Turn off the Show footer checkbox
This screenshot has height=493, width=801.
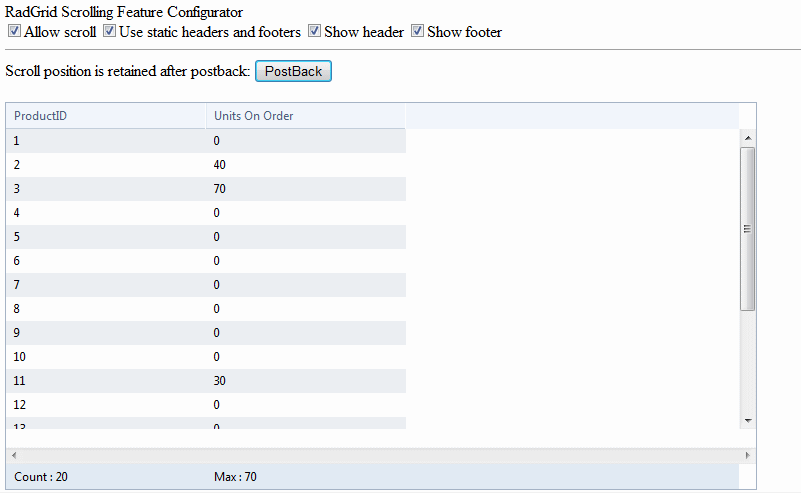pos(418,32)
